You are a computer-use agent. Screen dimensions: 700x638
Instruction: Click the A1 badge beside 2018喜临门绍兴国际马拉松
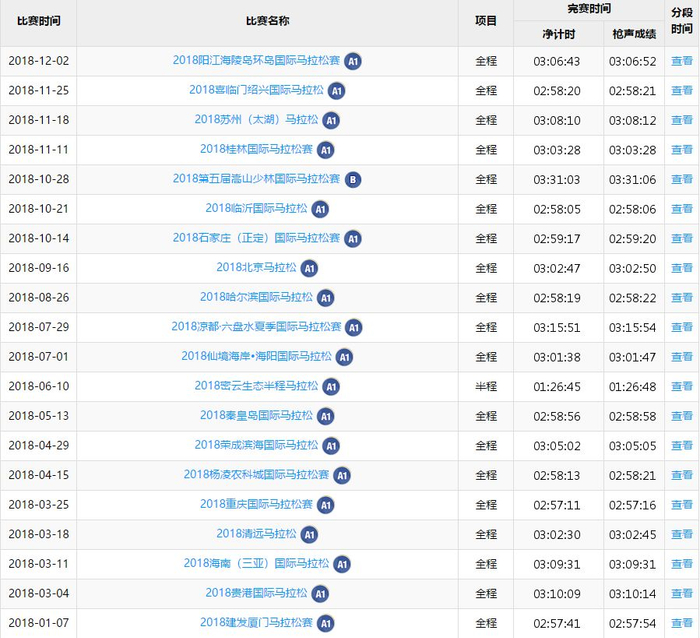coord(336,91)
